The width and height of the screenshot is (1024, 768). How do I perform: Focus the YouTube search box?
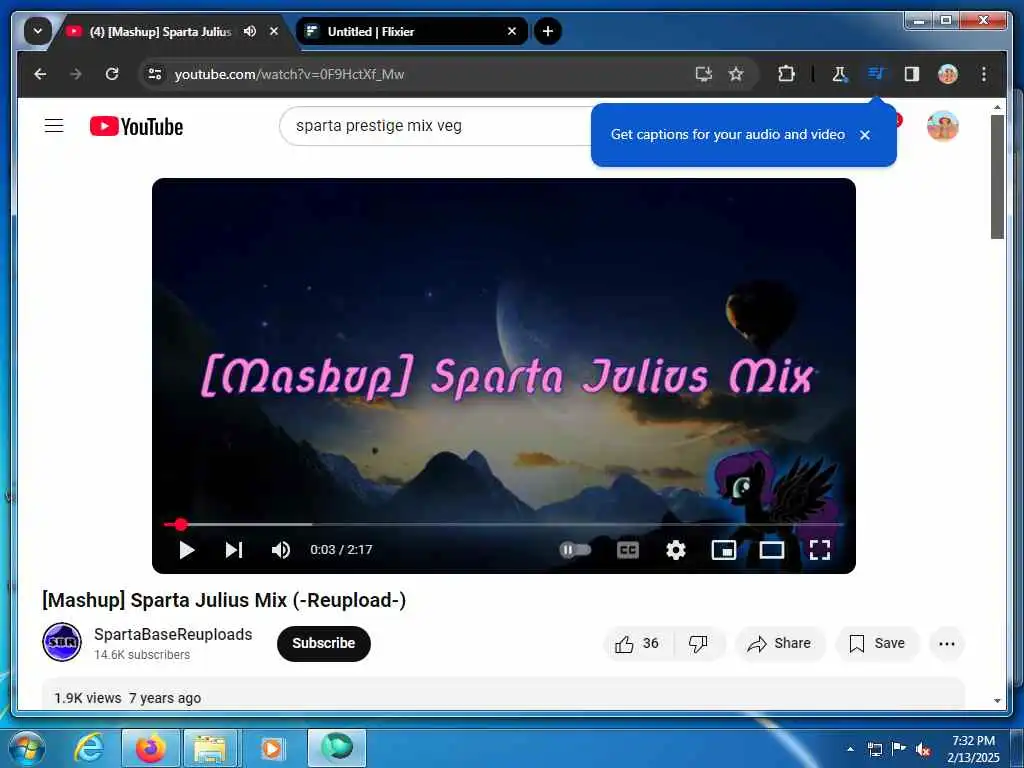point(438,126)
